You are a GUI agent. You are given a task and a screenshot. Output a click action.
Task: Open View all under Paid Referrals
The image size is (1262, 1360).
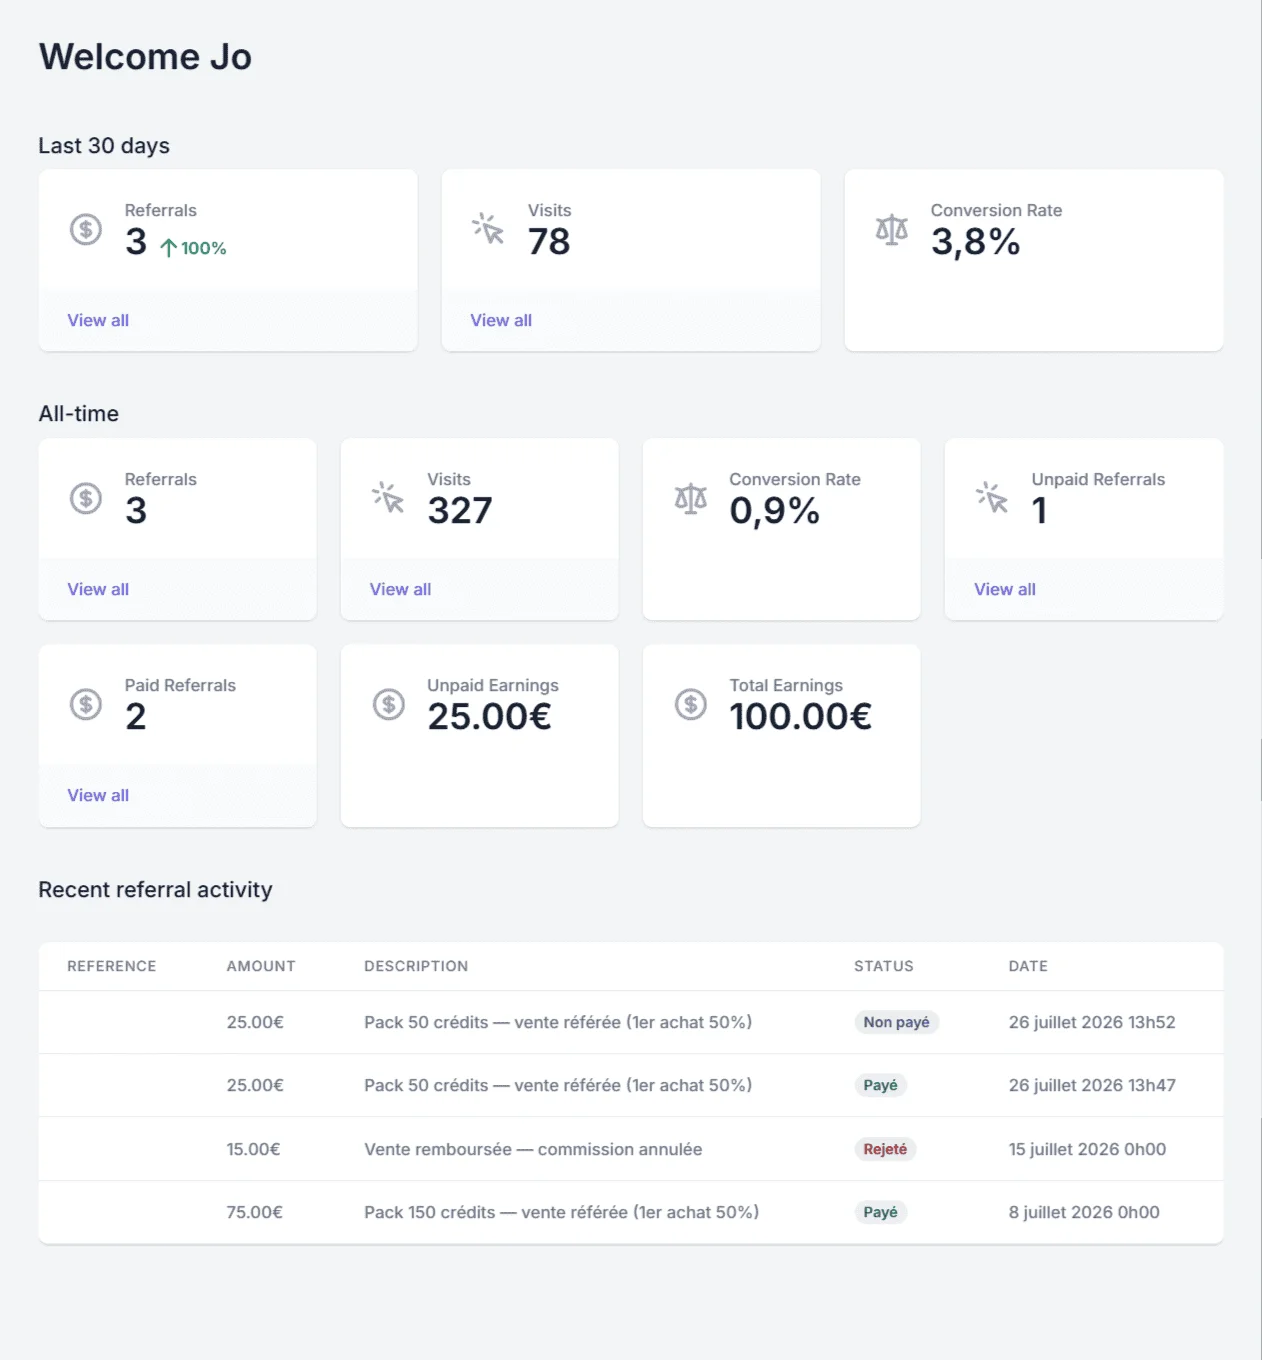[98, 795]
